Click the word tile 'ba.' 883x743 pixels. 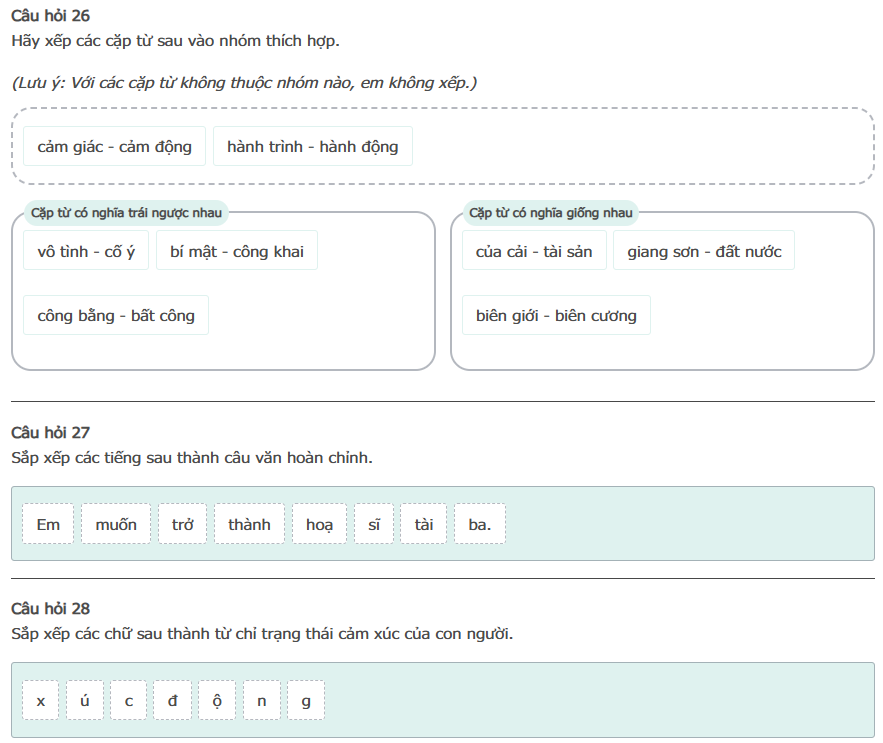[480, 524]
